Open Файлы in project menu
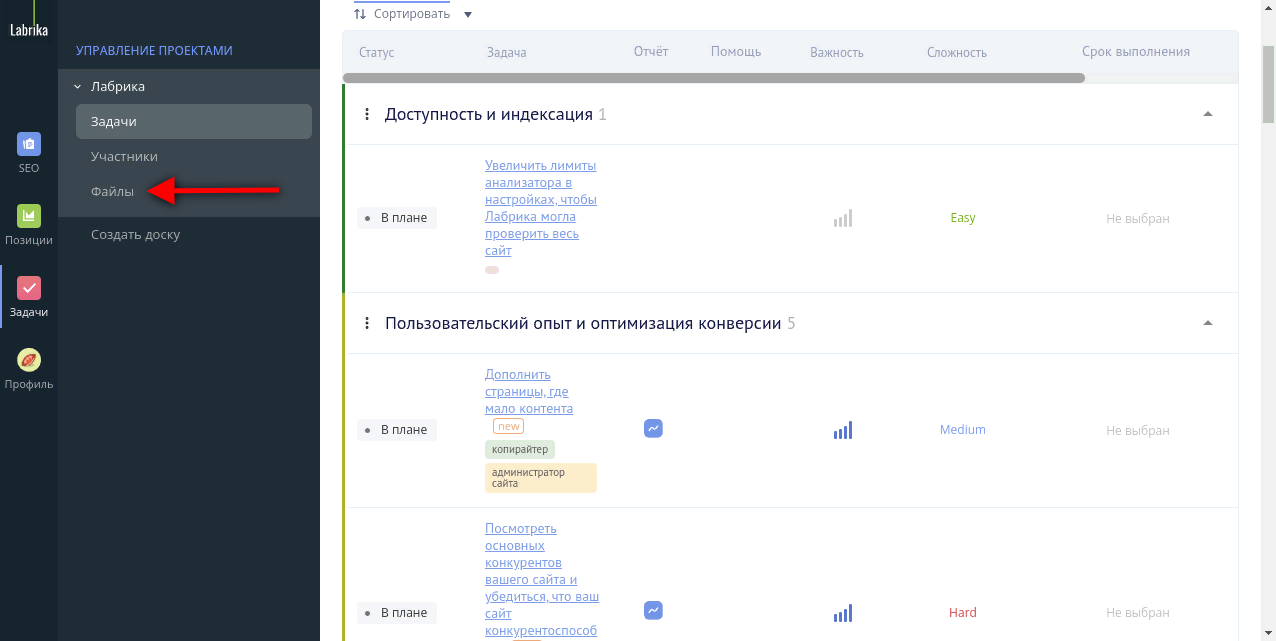The height and width of the screenshot is (641, 1276). 112,192
